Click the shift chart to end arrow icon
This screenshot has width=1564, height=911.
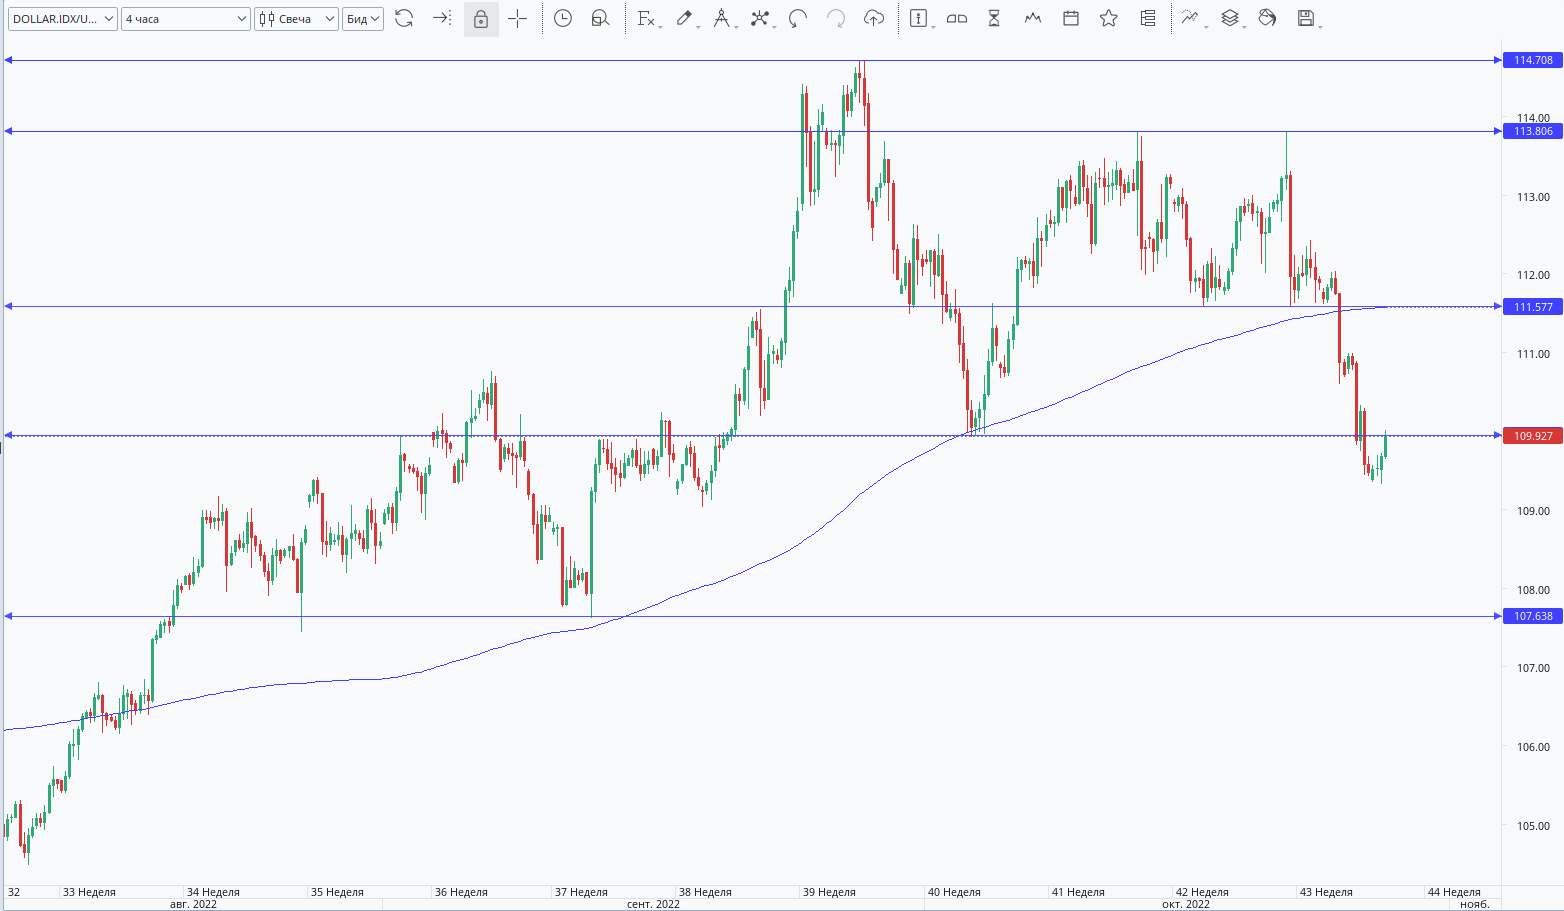pyautogui.click(x=442, y=18)
